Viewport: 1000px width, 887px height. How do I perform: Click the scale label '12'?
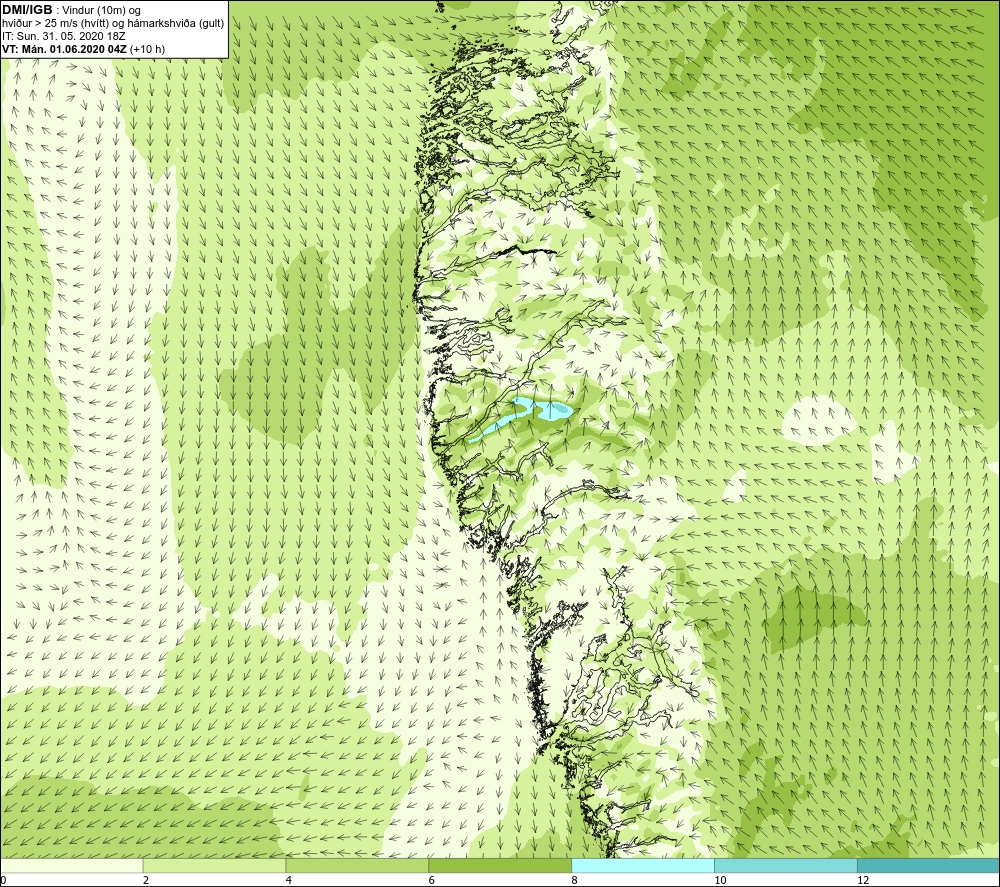(863, 881)
